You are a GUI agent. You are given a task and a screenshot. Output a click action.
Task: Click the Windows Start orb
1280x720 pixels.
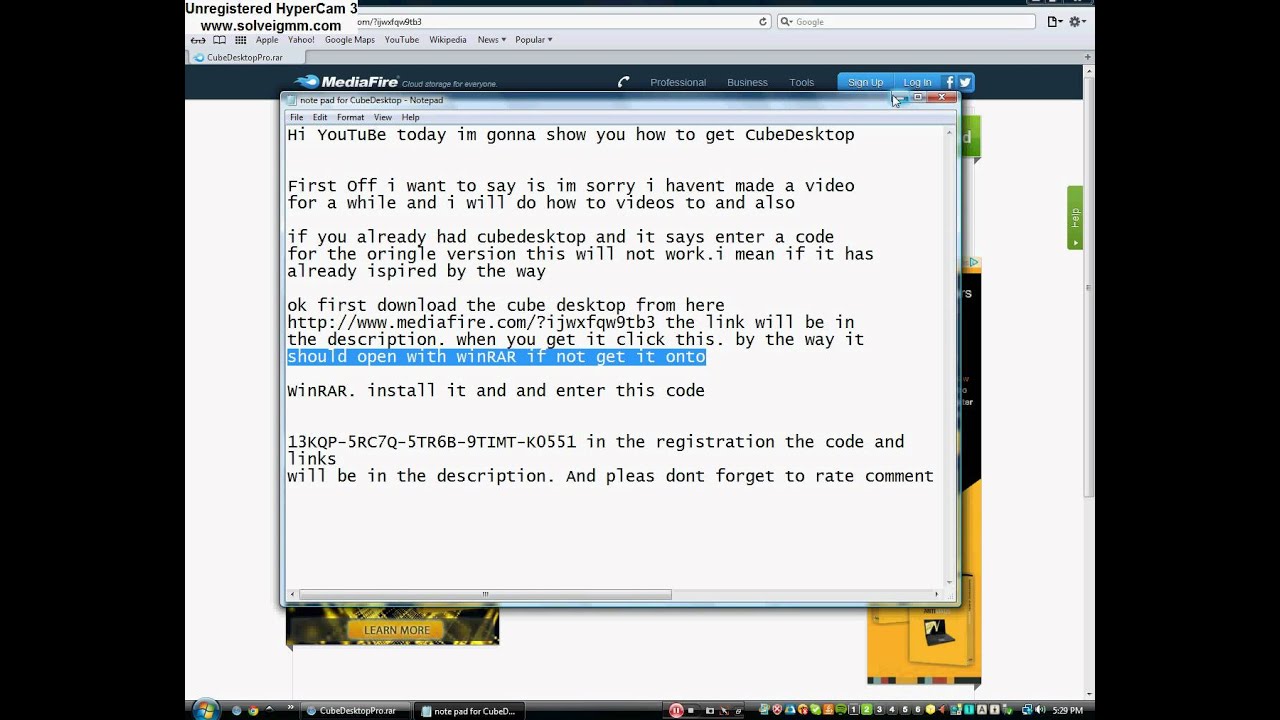[205, 710]
